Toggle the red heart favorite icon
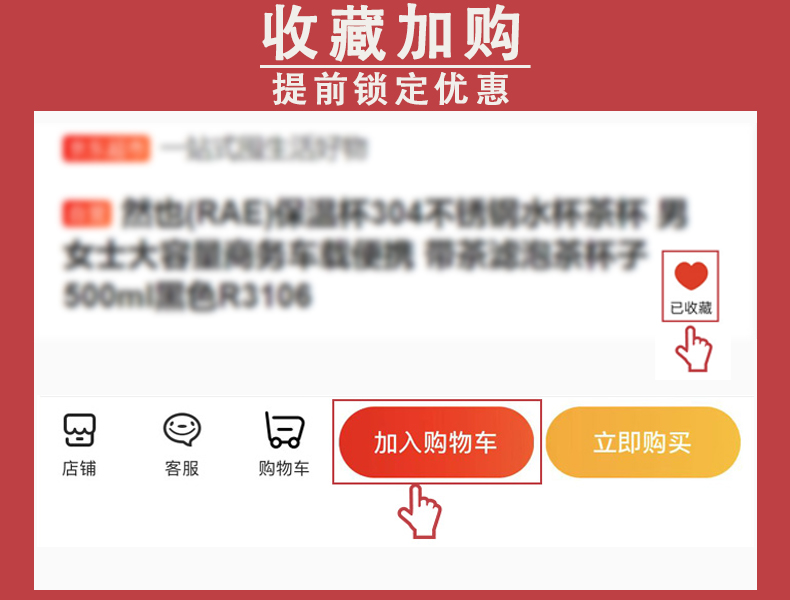The width and height of the screenshot is (790, 600). click(x=691, y=275)
